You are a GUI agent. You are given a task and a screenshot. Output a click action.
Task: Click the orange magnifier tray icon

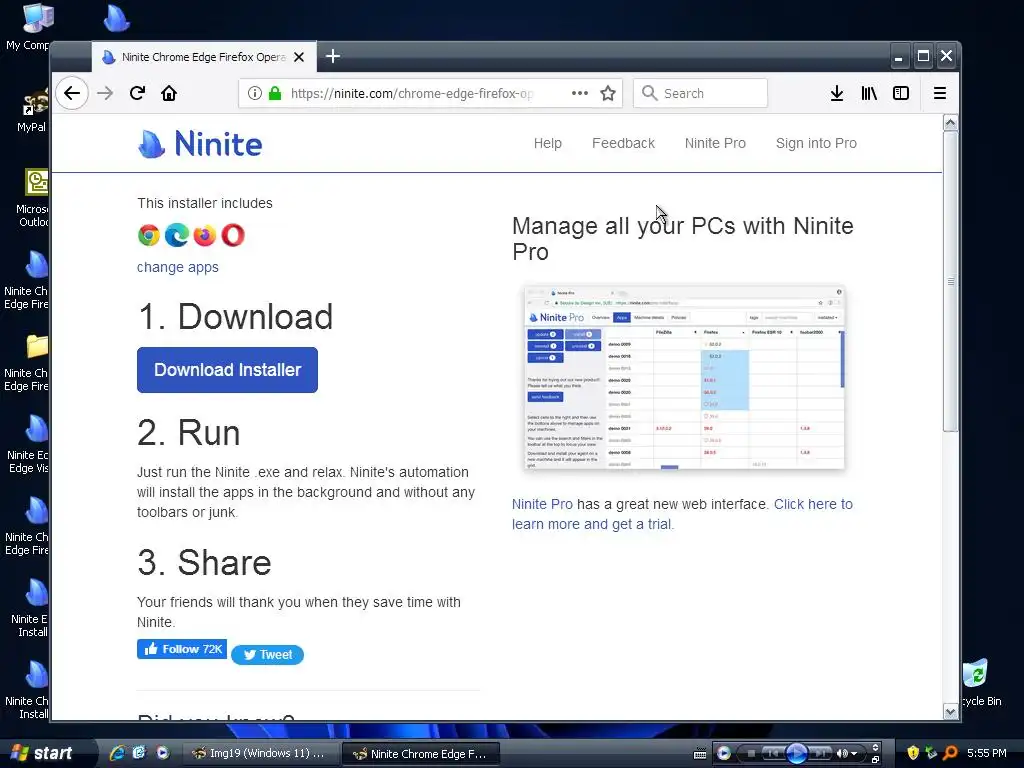click(x=950, y=753)
